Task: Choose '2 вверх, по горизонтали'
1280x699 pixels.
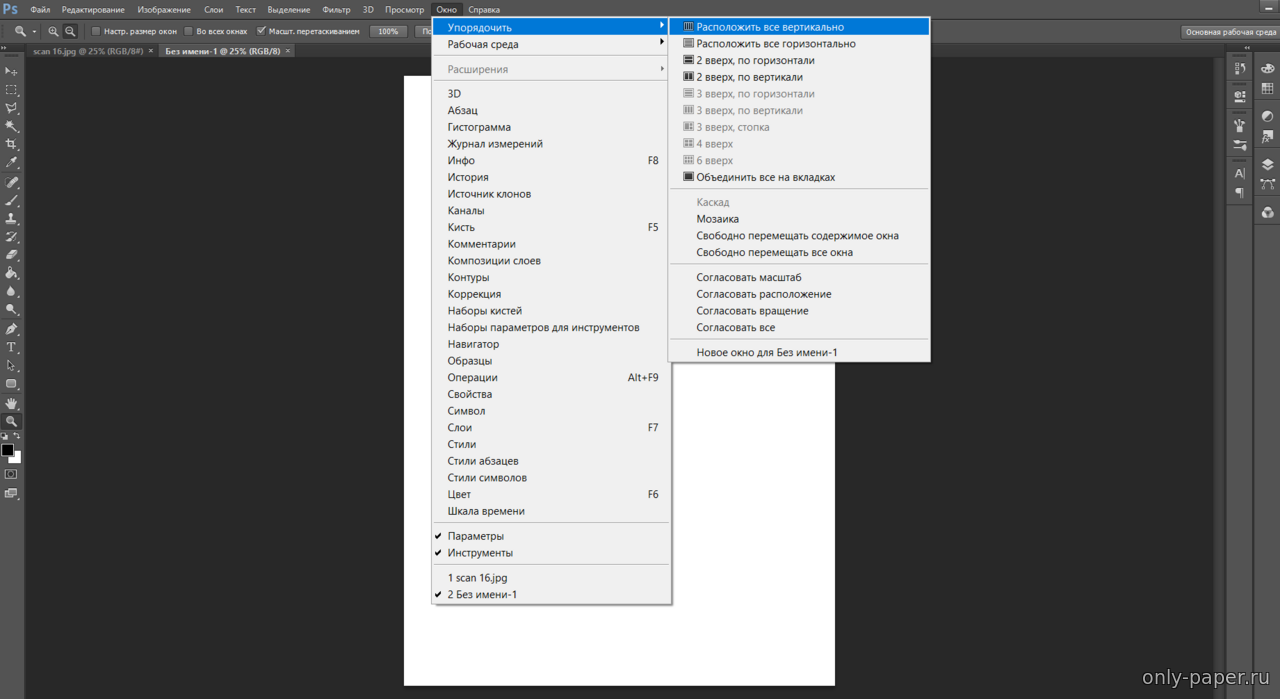Action: 799,60
